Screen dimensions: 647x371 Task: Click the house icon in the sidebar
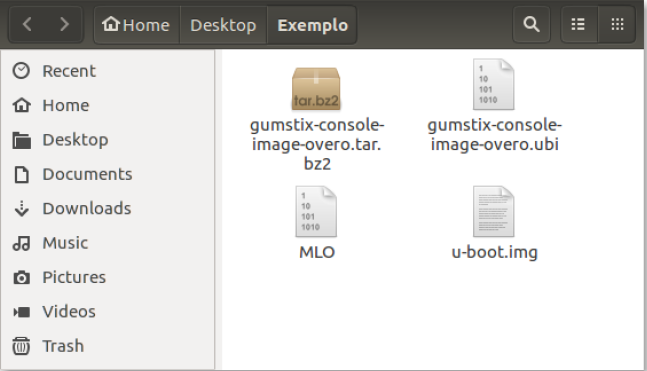pos(21,105)
